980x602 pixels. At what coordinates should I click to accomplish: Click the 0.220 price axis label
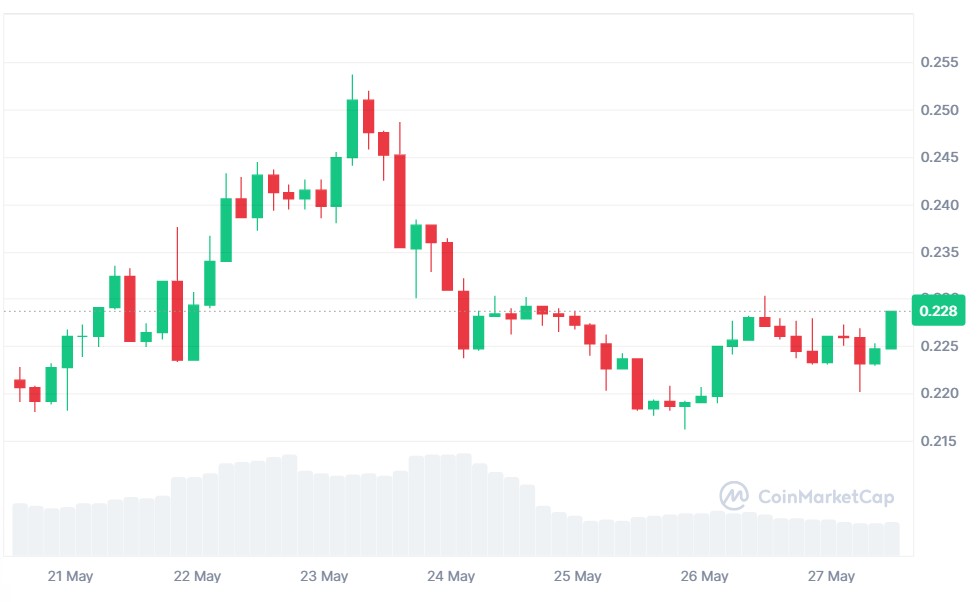pyautogui.click(x=939, y=393)
